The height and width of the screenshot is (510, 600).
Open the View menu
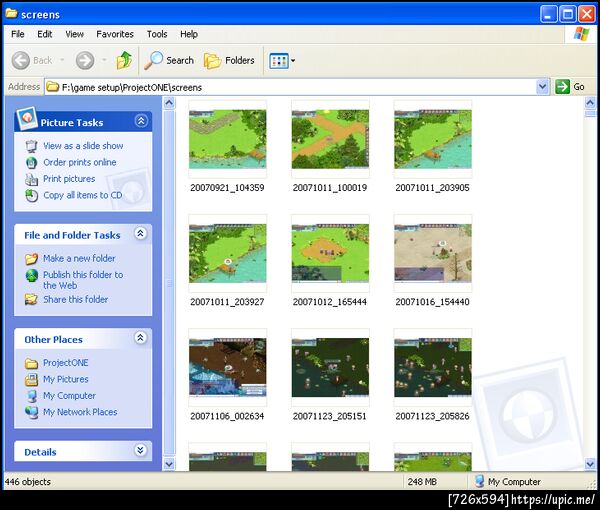coord(74,34)
